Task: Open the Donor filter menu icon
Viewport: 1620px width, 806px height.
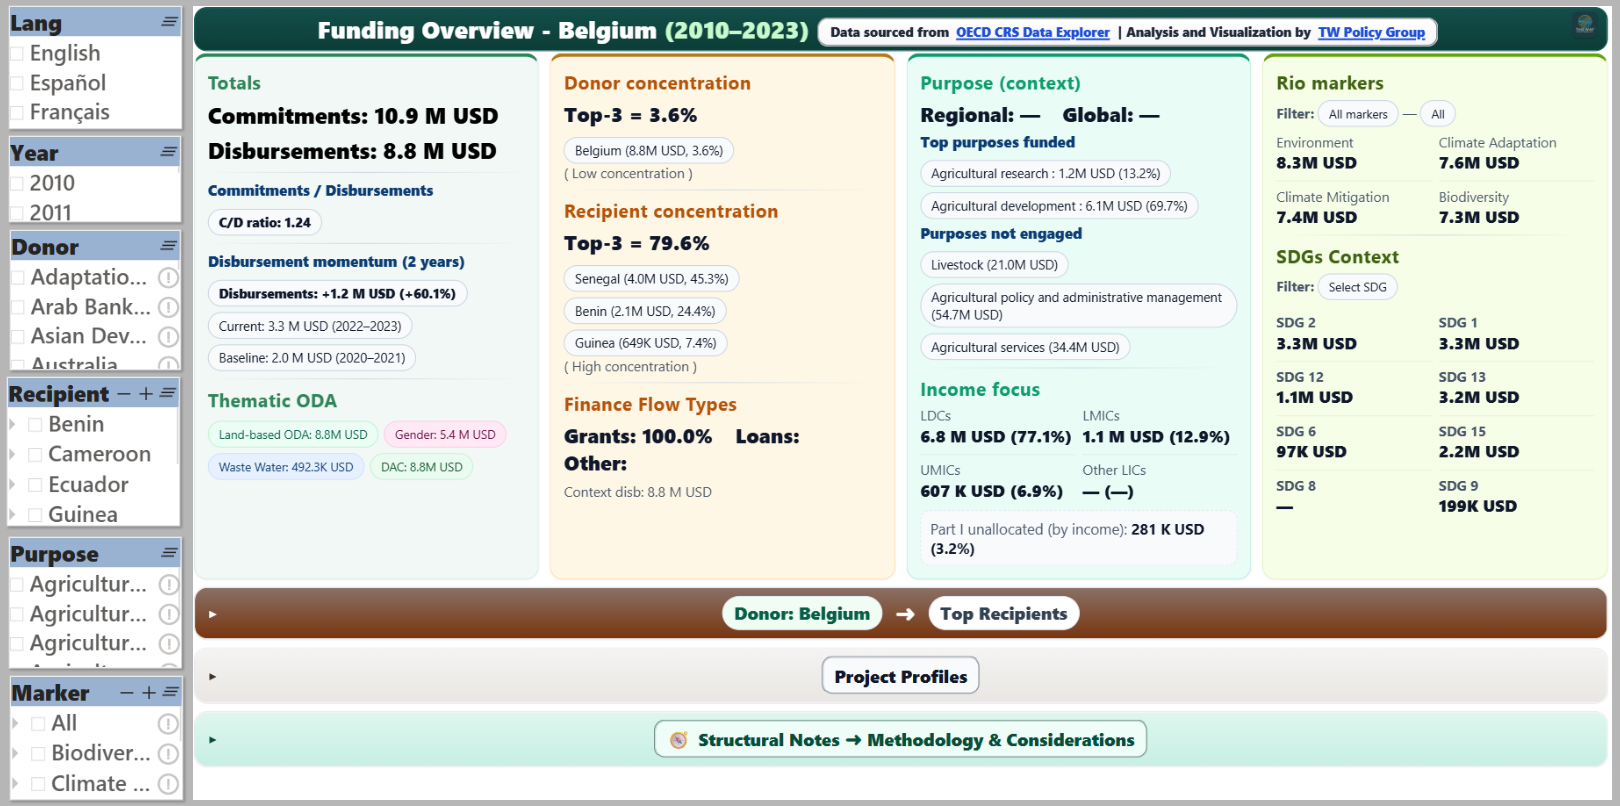Action: (169, 246)
